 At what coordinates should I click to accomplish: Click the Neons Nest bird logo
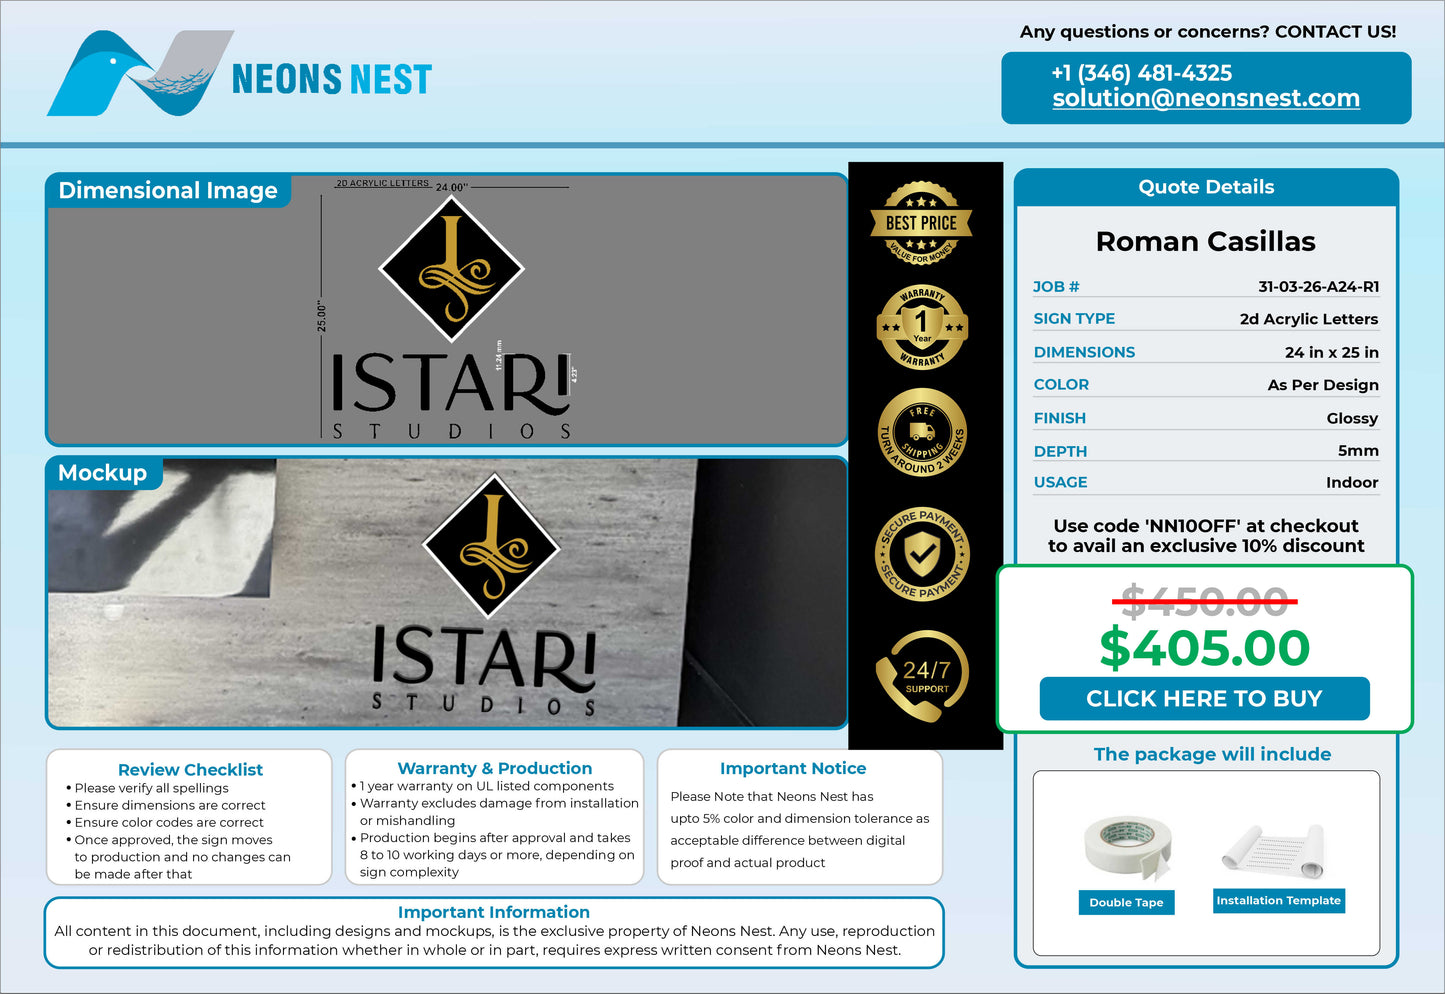(x=140, y=73)
